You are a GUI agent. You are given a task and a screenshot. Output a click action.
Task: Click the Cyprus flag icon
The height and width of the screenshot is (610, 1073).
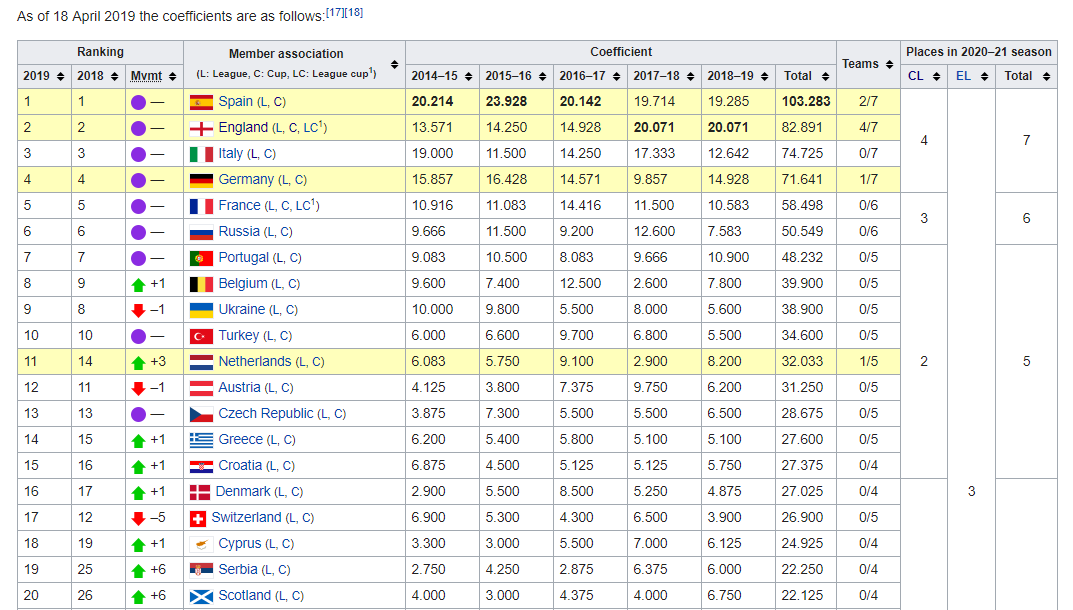[x=201, y=545]
